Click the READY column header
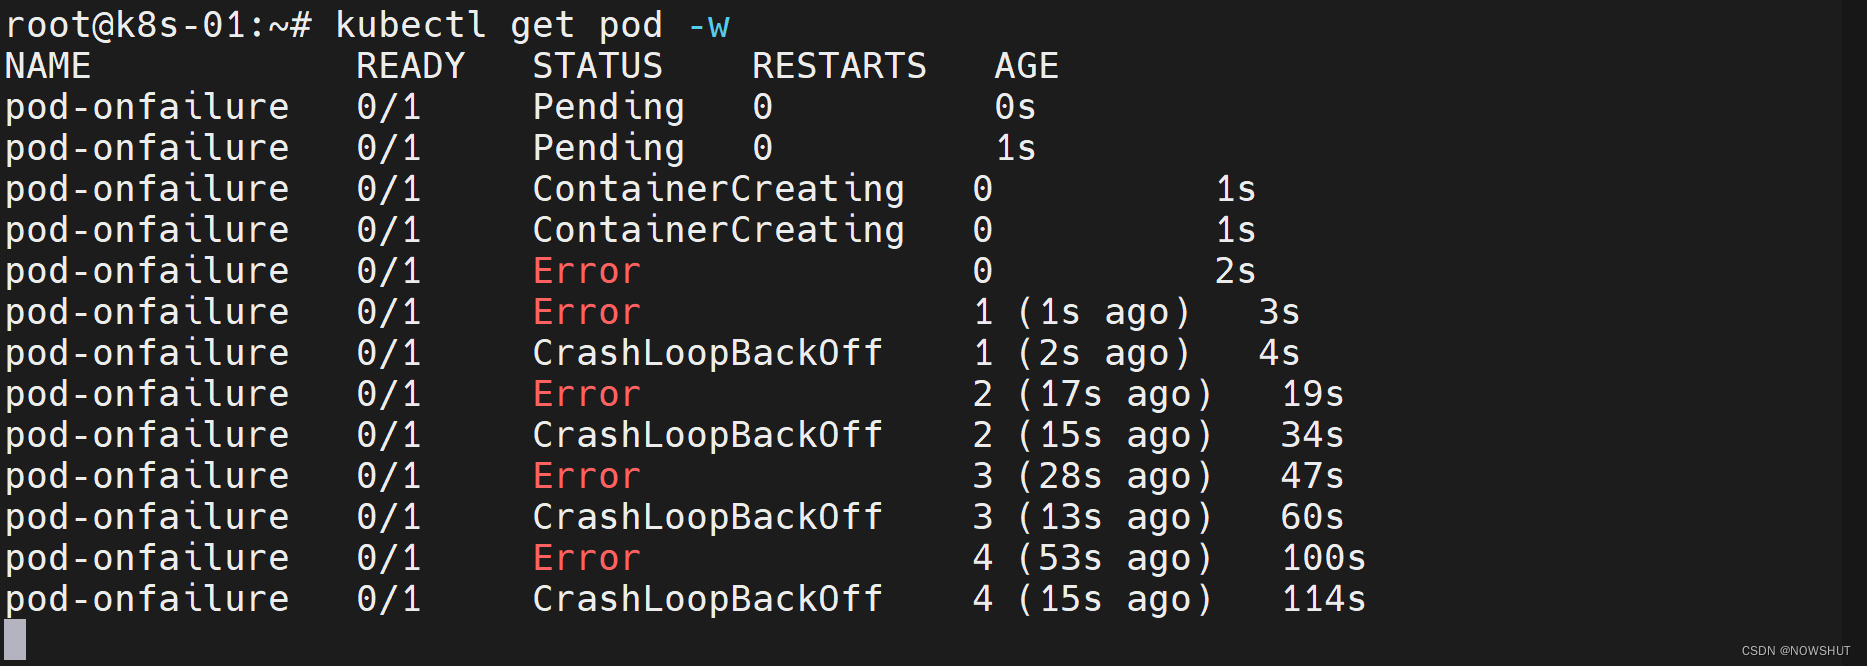The height and width of the screenshot is (666, 1867). pyautogui.click(x=410, y=66)
